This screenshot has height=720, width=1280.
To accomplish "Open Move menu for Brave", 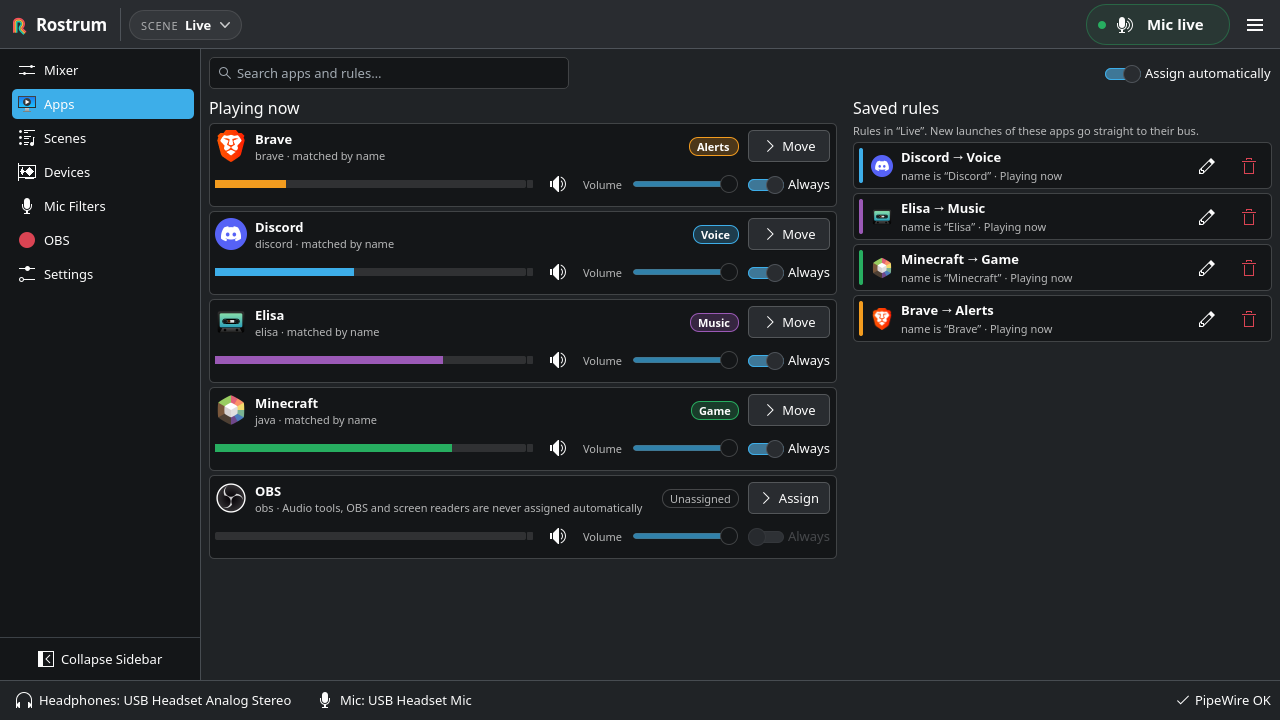I will tap(789, 146).
